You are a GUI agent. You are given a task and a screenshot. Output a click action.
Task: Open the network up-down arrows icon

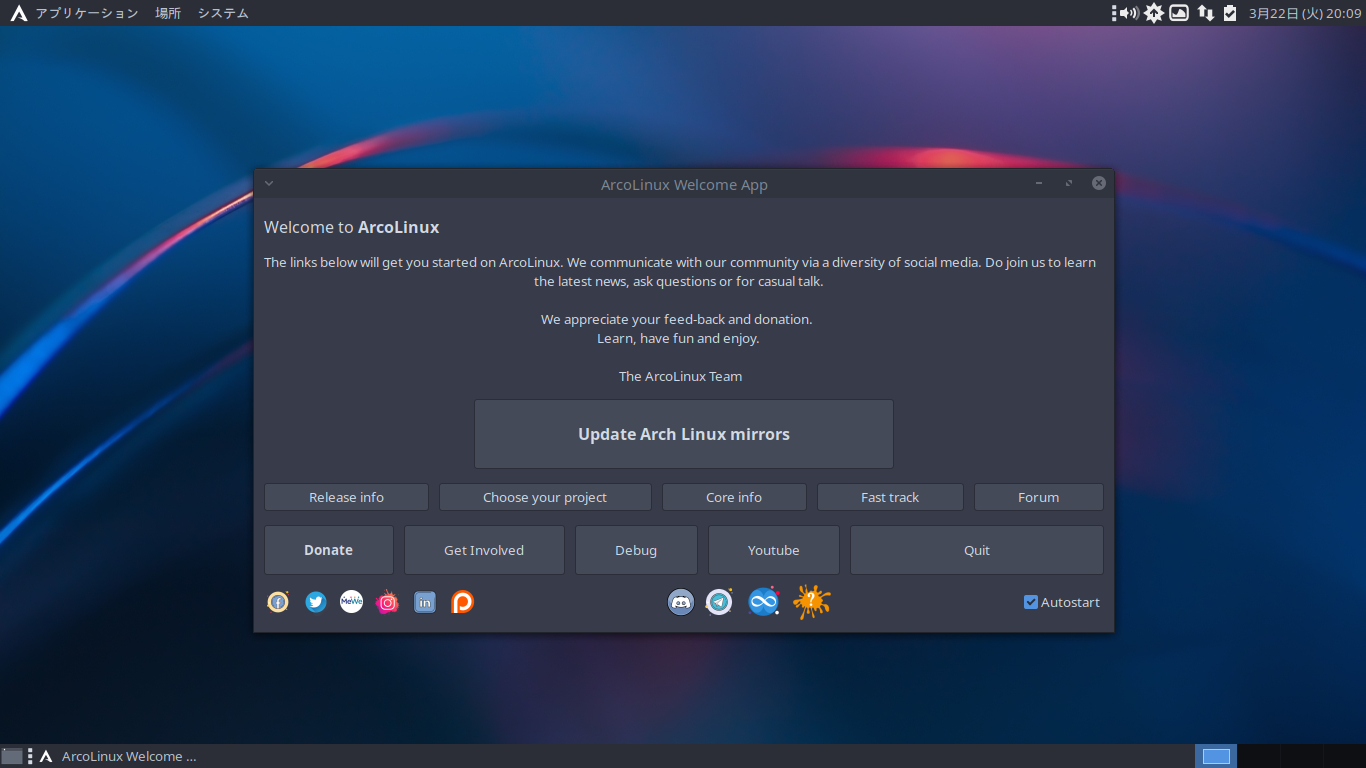1206,13
